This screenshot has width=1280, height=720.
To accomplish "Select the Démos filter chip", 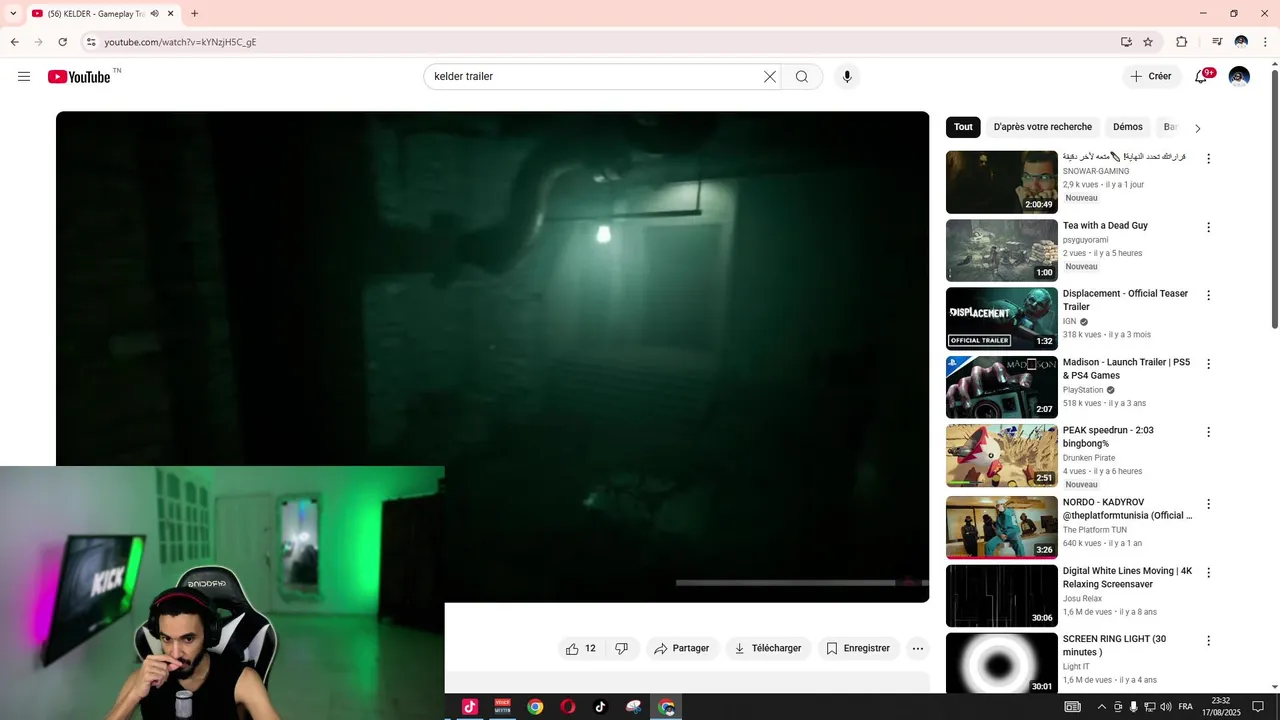I will click(1128, 127).
